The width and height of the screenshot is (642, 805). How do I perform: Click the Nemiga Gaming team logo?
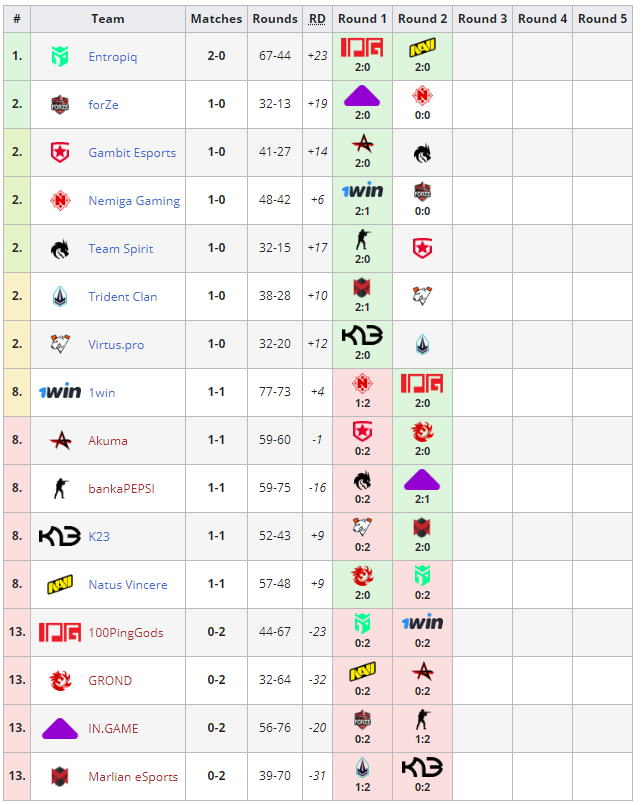pyautogui.click(x=60, y=201)
